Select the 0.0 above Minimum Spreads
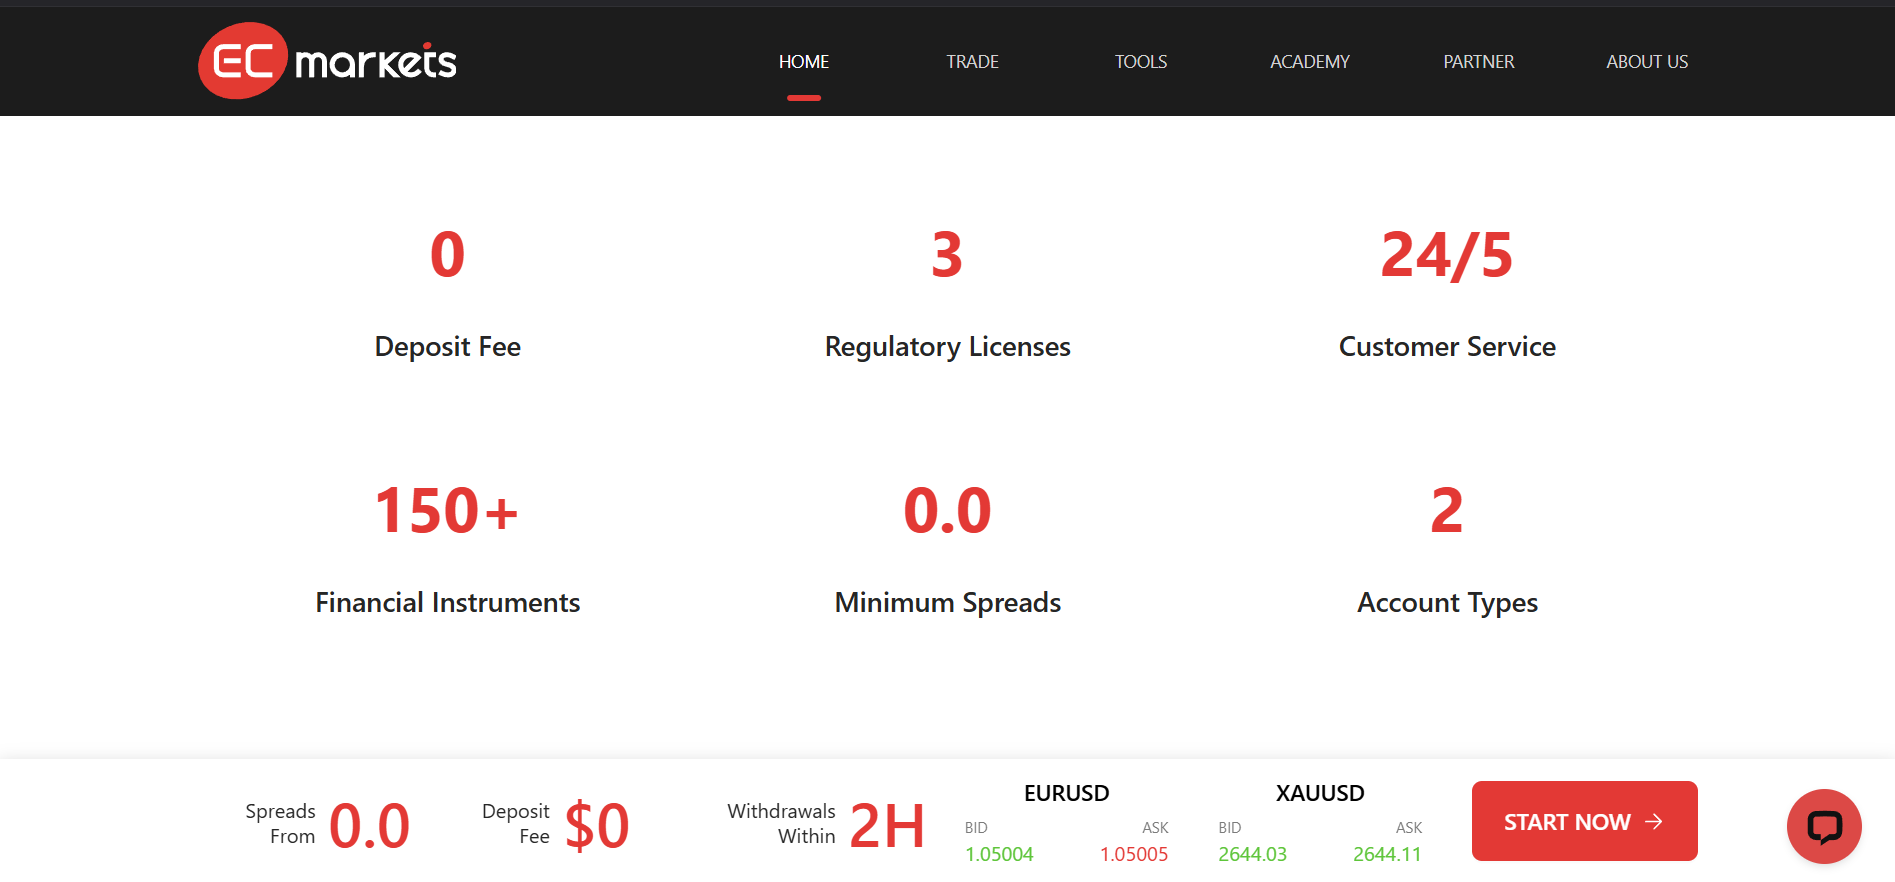 coord(947,511)
